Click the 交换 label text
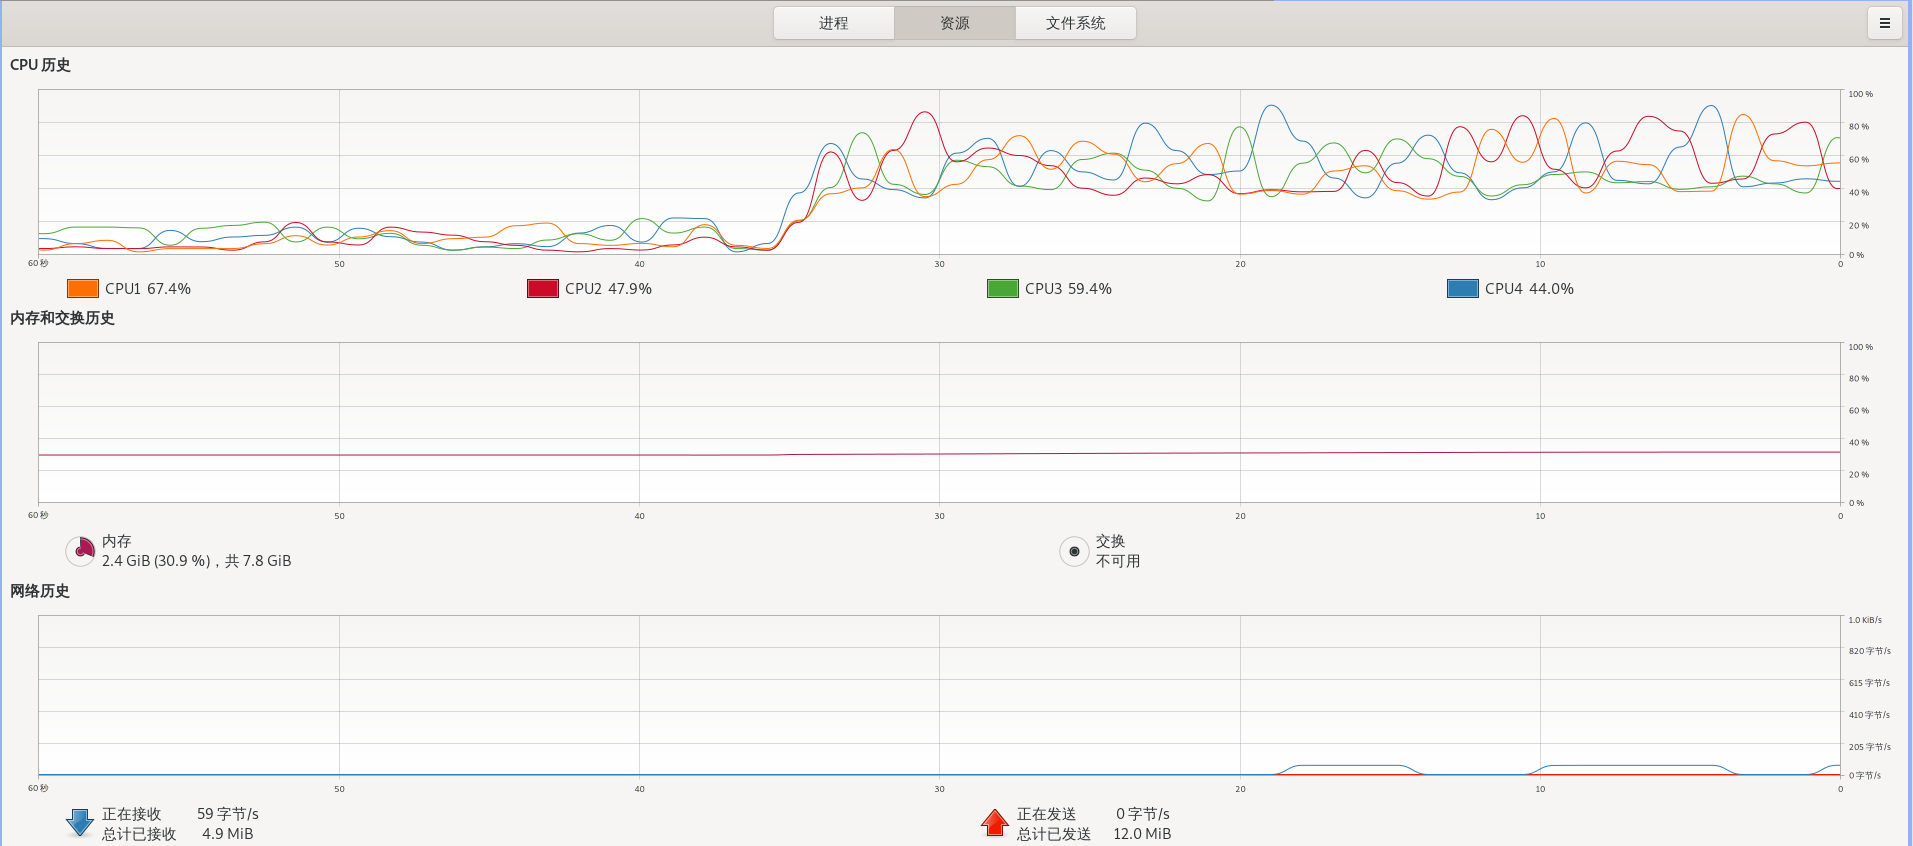Screen dimensions: 1913x846 coord(1111,541)
